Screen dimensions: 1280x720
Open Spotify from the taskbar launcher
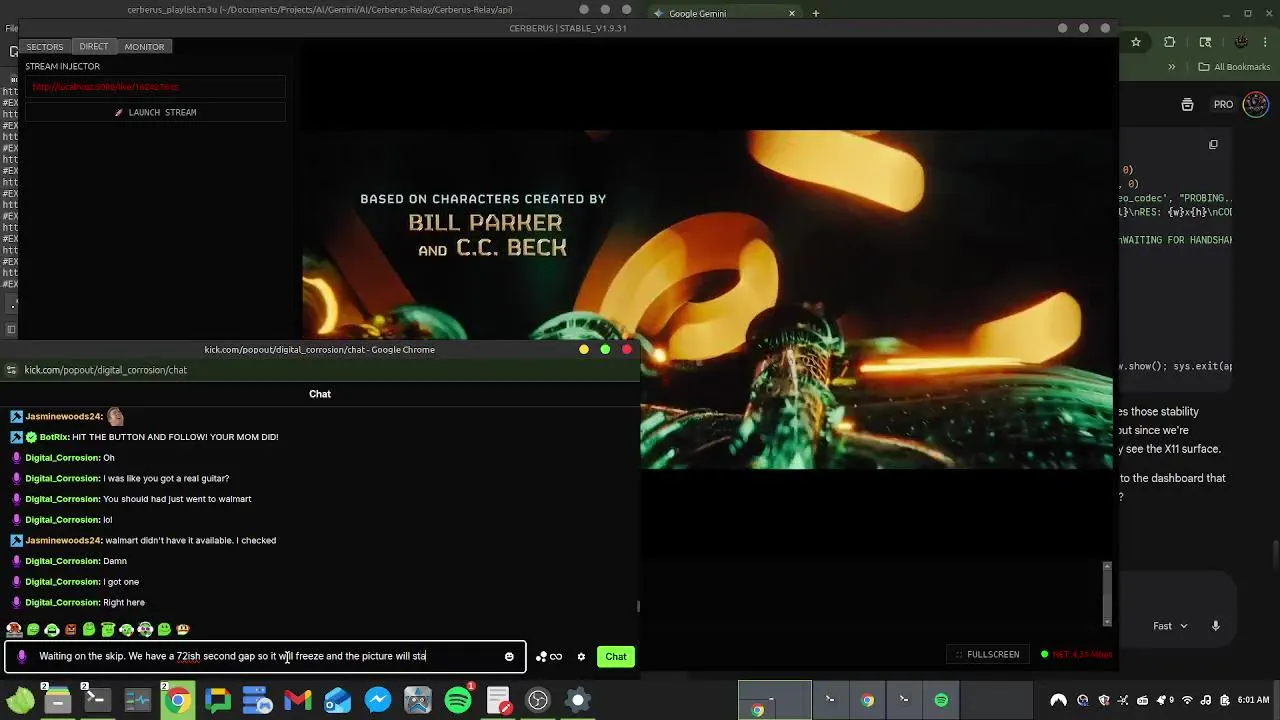(x=458, y=700)
